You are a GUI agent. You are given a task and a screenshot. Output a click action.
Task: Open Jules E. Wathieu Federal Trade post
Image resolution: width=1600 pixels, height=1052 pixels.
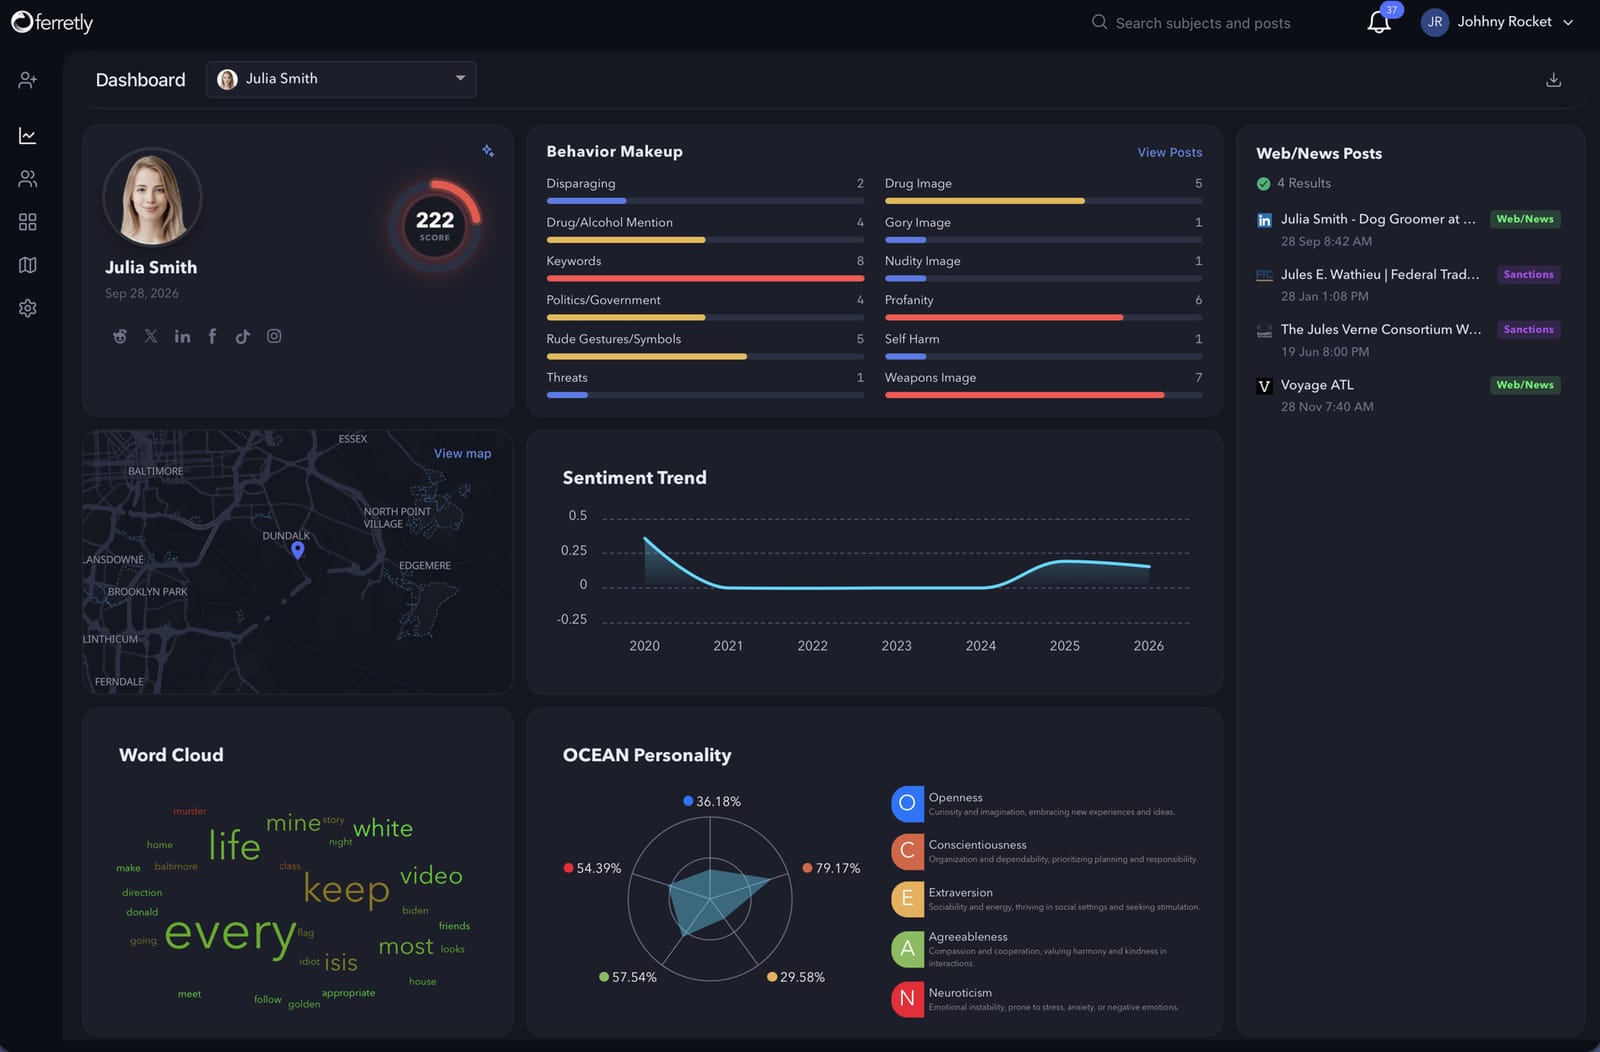tap(1380, 274)
